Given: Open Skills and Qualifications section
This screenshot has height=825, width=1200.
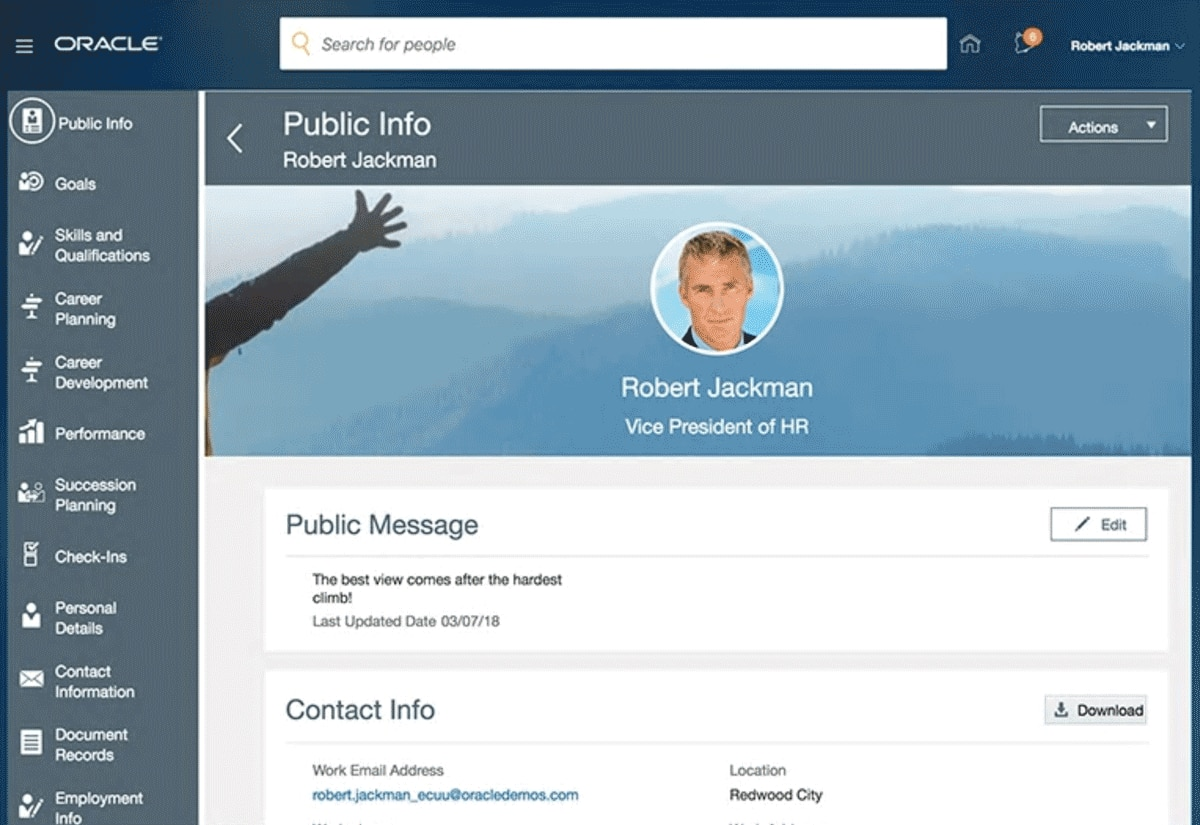Looking at the screenshot, I should (x=101, y=245).
